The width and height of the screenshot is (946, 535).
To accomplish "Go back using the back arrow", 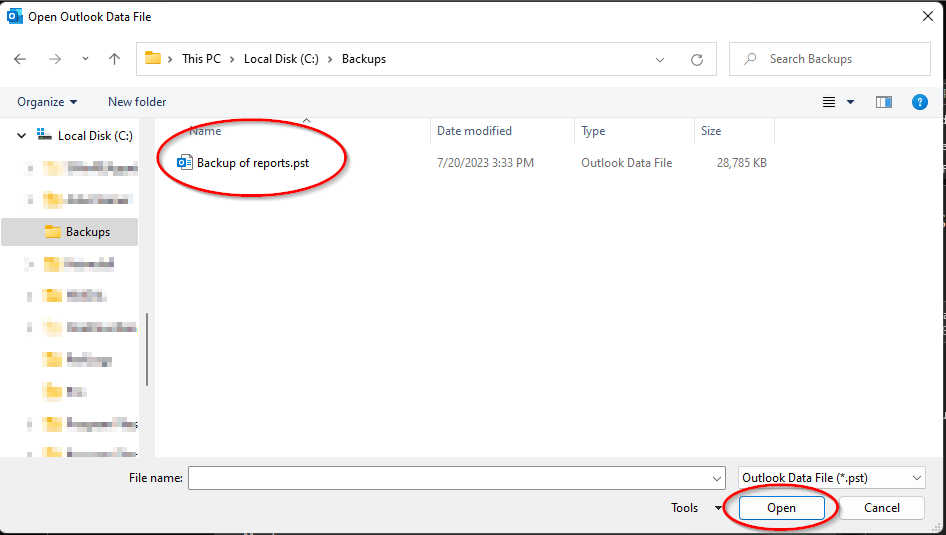I will click(x=20, y=59).
